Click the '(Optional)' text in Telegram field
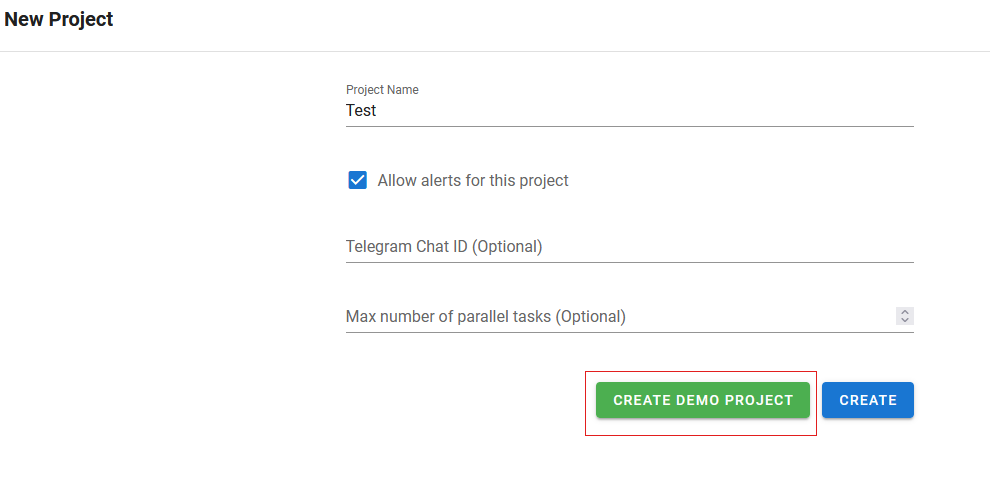Viewport: 990px width, 485px height. point(507,246)
